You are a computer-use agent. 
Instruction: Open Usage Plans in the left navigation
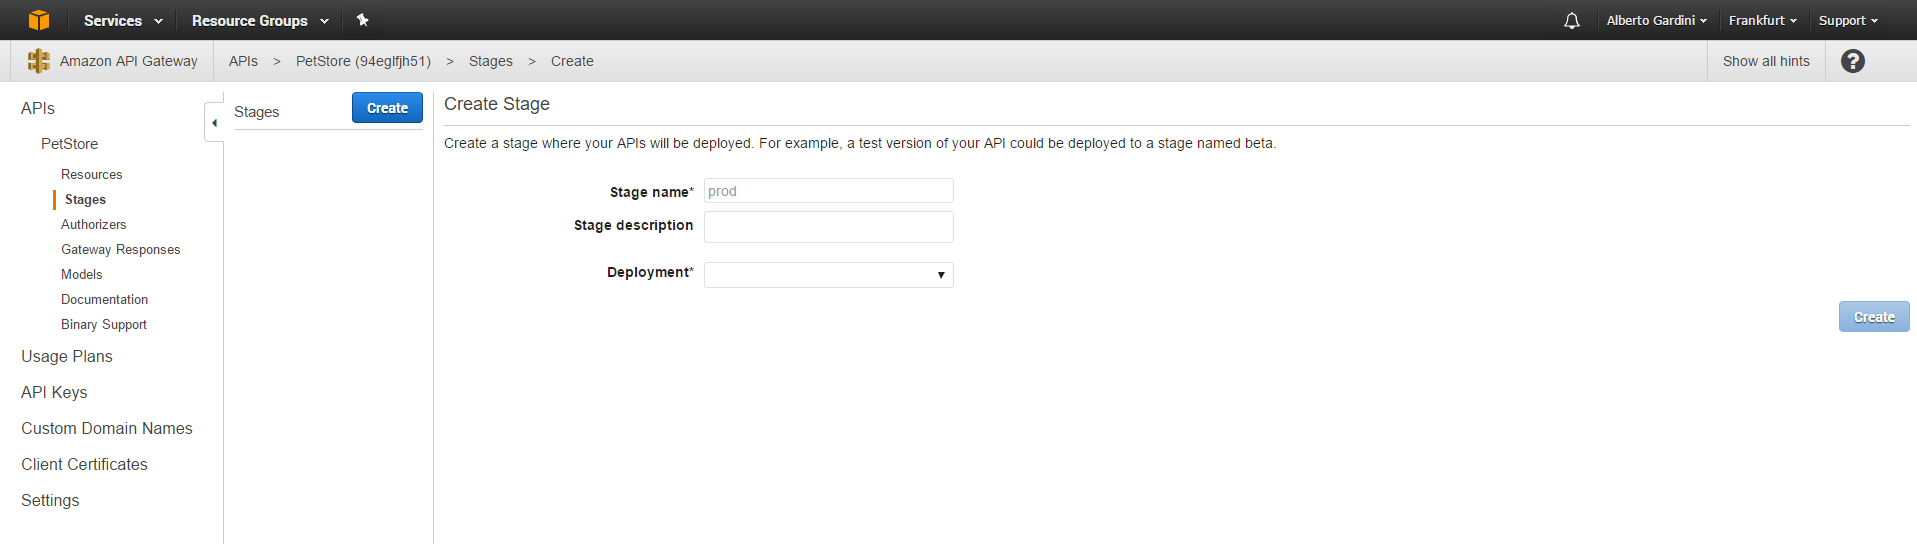tap(67, 356)
